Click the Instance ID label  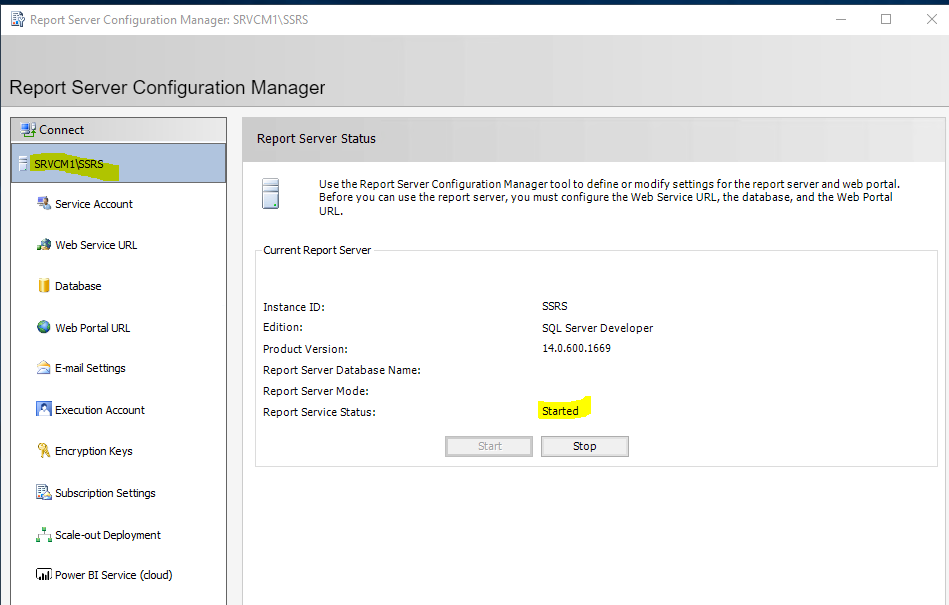click(x=294, y=307)
